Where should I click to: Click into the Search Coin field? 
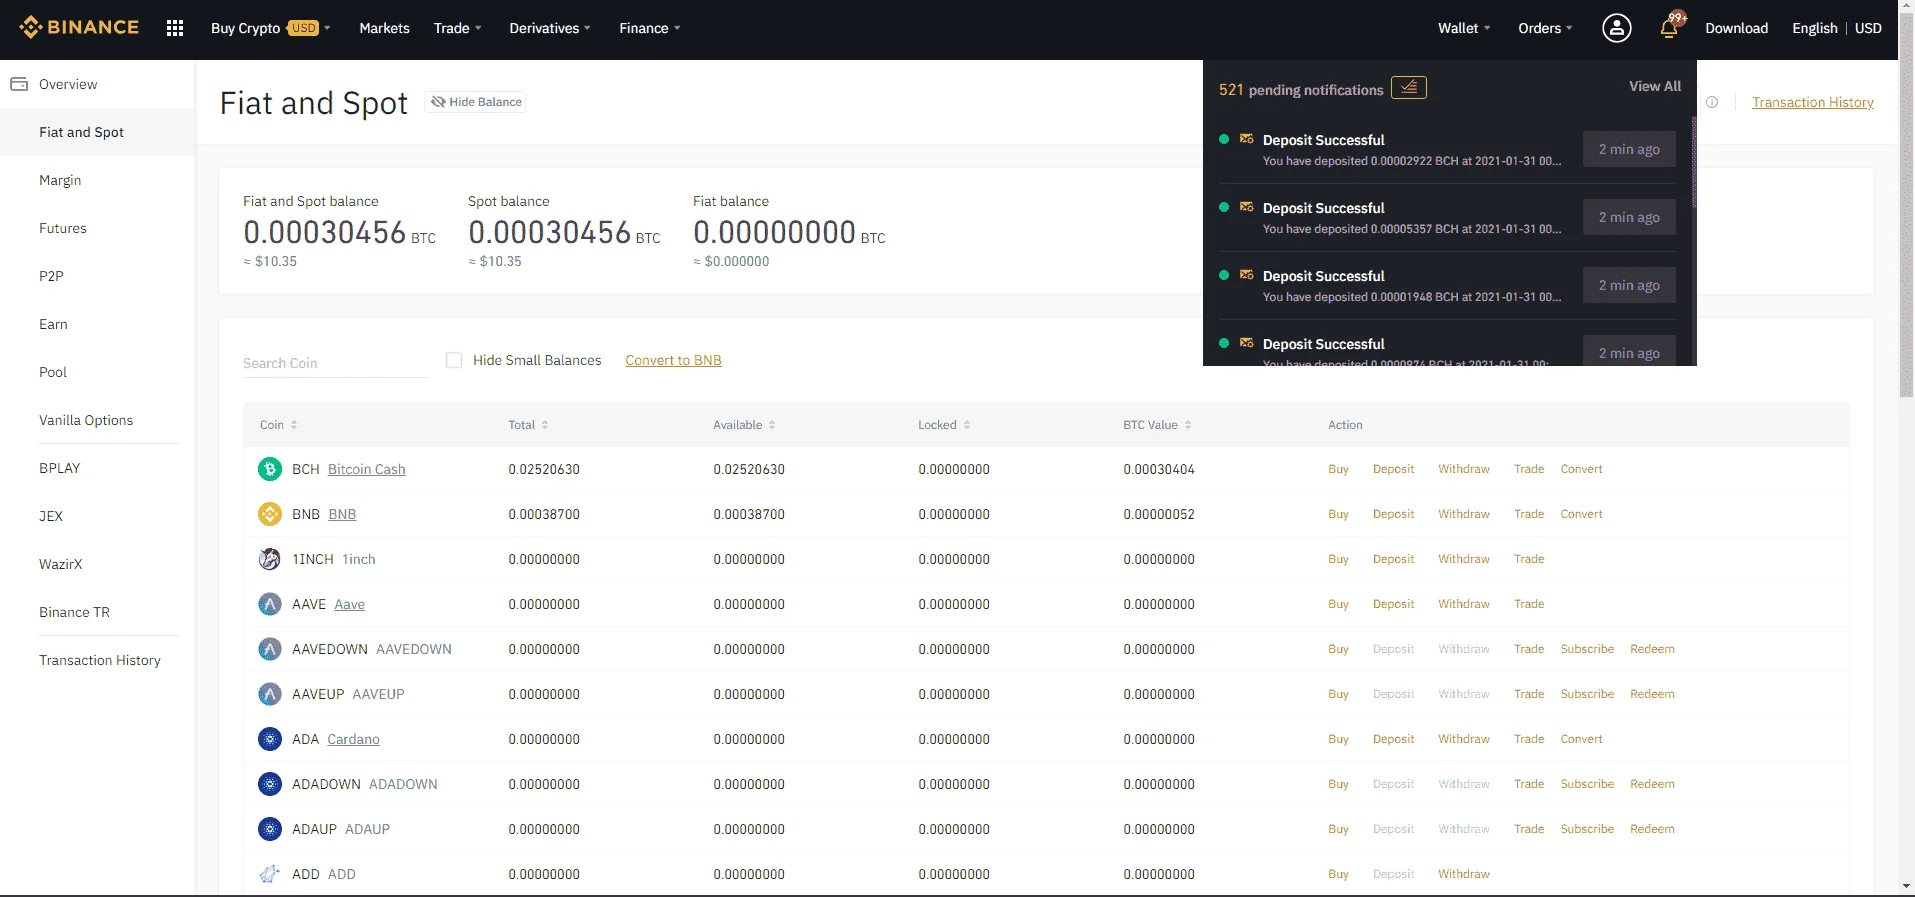[x=335, y=363]
